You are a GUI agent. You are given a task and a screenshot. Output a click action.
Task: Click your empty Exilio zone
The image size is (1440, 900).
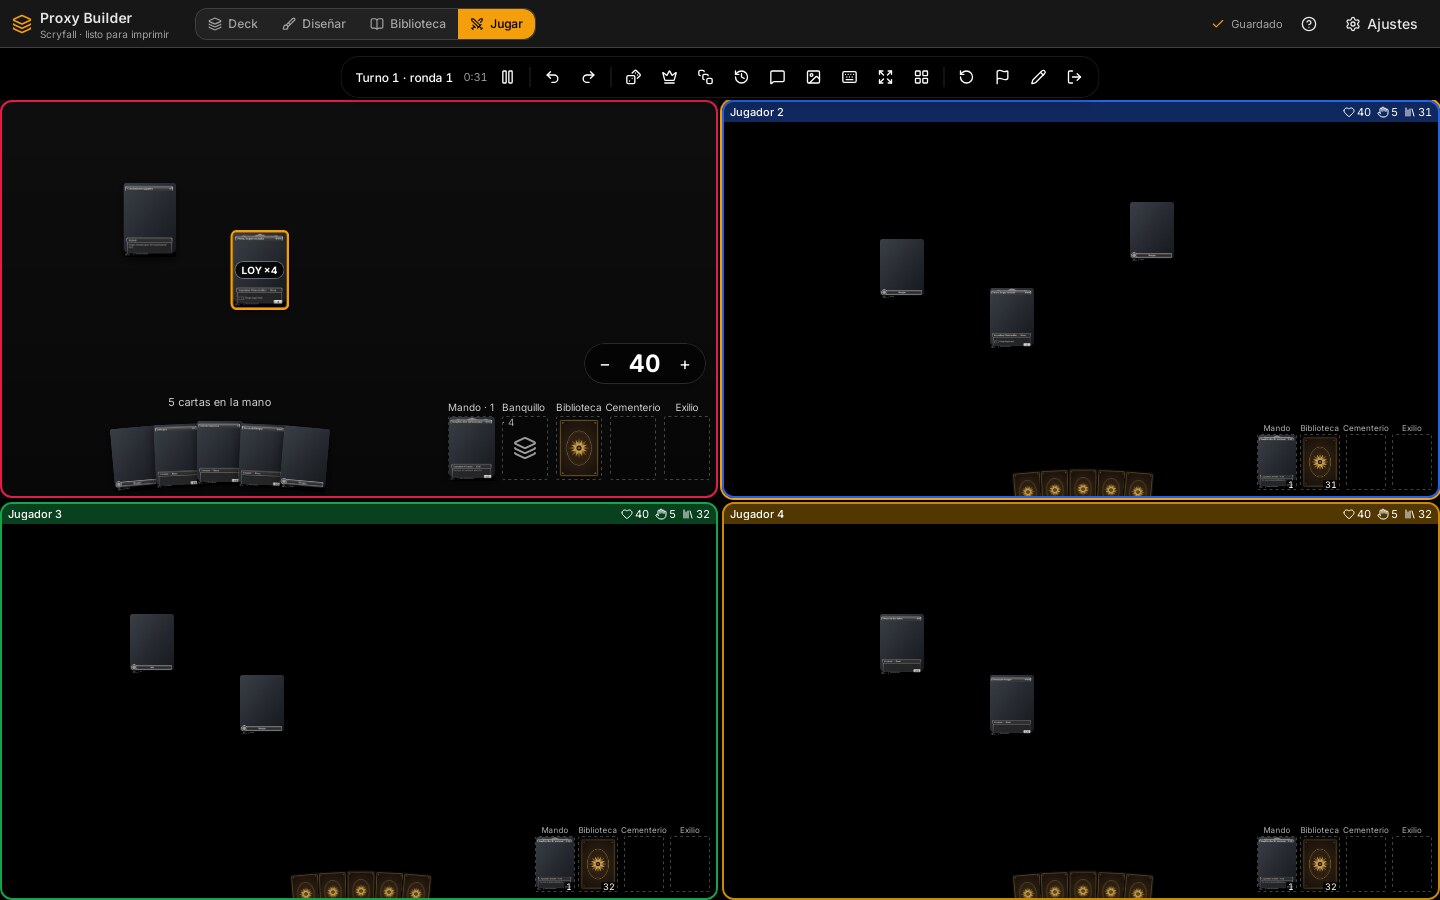coord(687,448)
